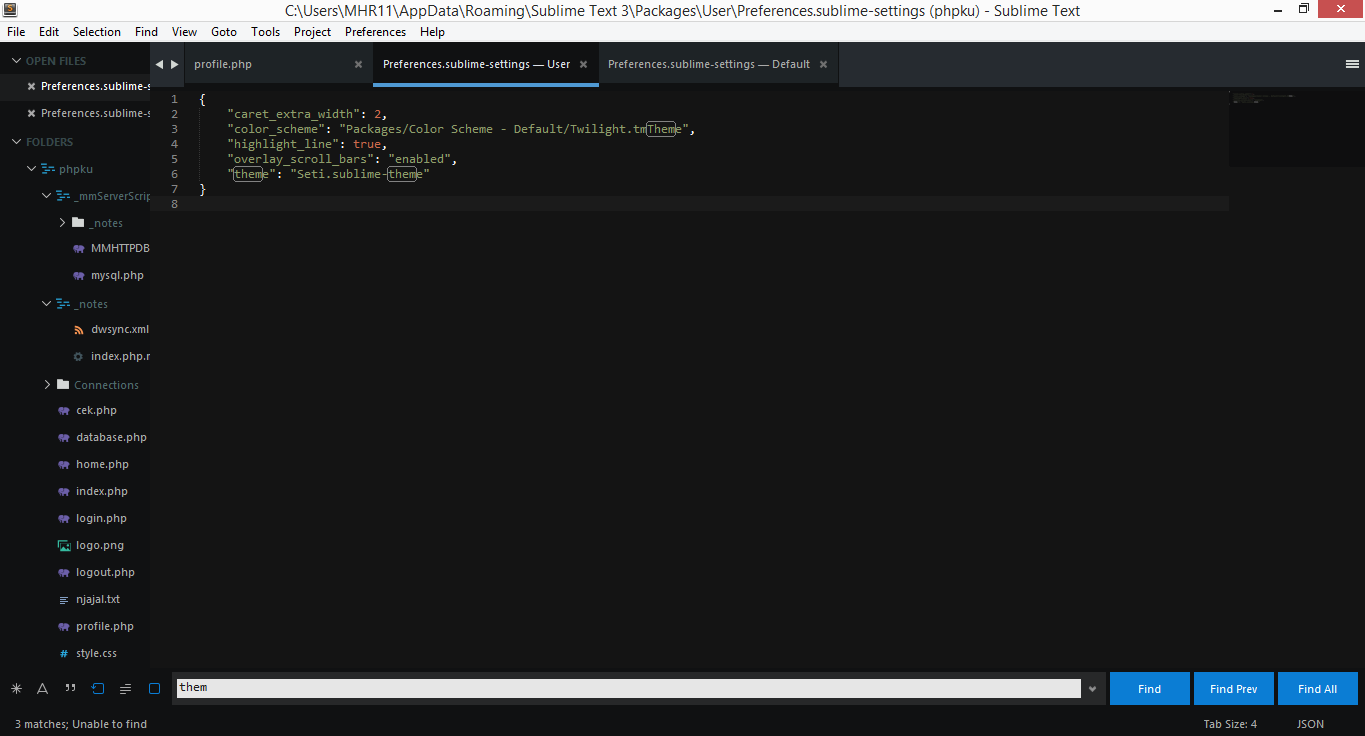Click the image icon beside logo.png

tap(64, 545)
